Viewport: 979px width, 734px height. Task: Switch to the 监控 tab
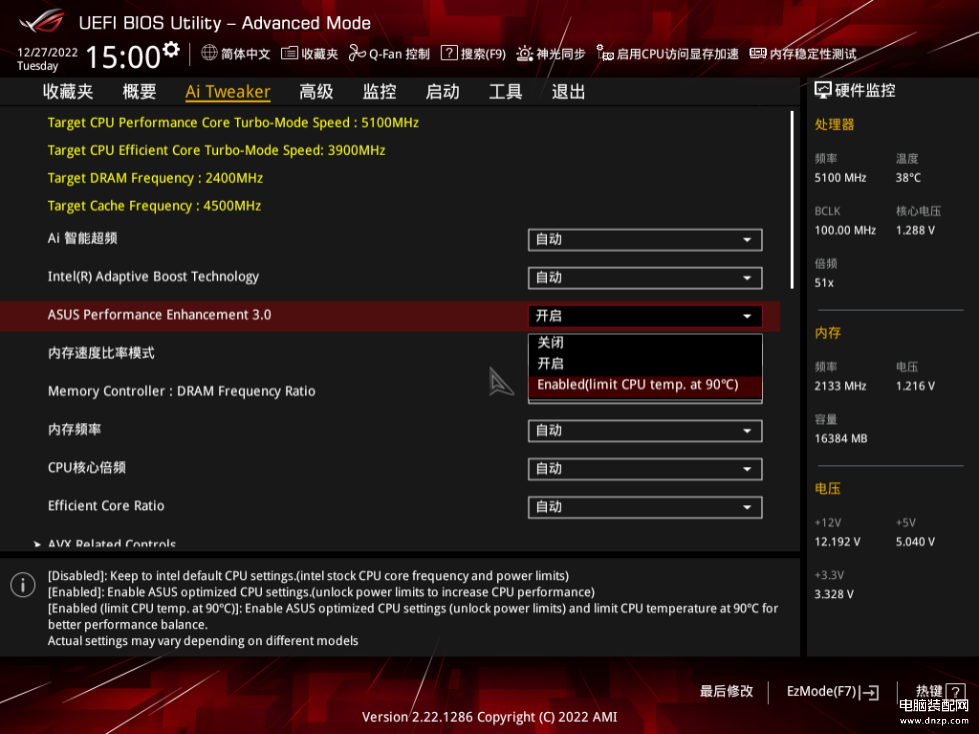380,92
